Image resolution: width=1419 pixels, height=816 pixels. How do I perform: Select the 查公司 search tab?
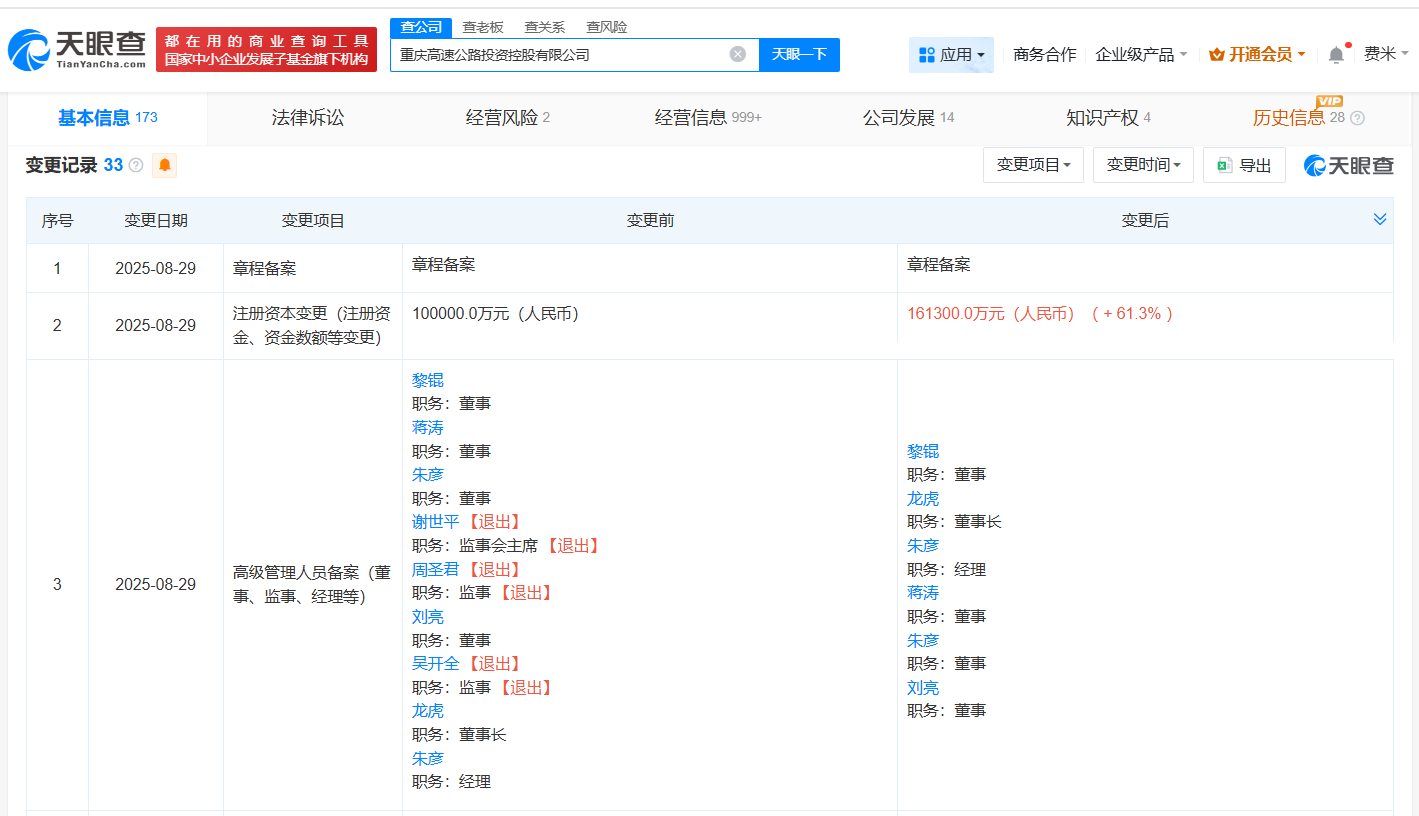click(421, 27)
